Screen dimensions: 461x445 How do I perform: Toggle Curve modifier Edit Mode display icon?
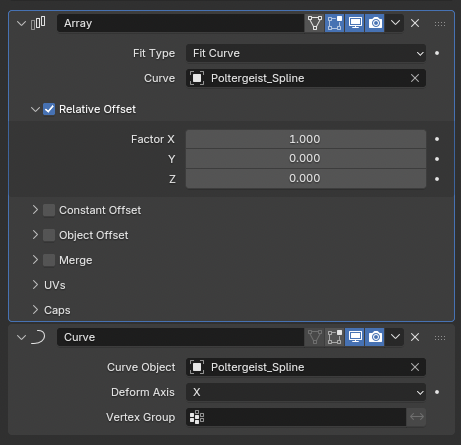(335, 337)
